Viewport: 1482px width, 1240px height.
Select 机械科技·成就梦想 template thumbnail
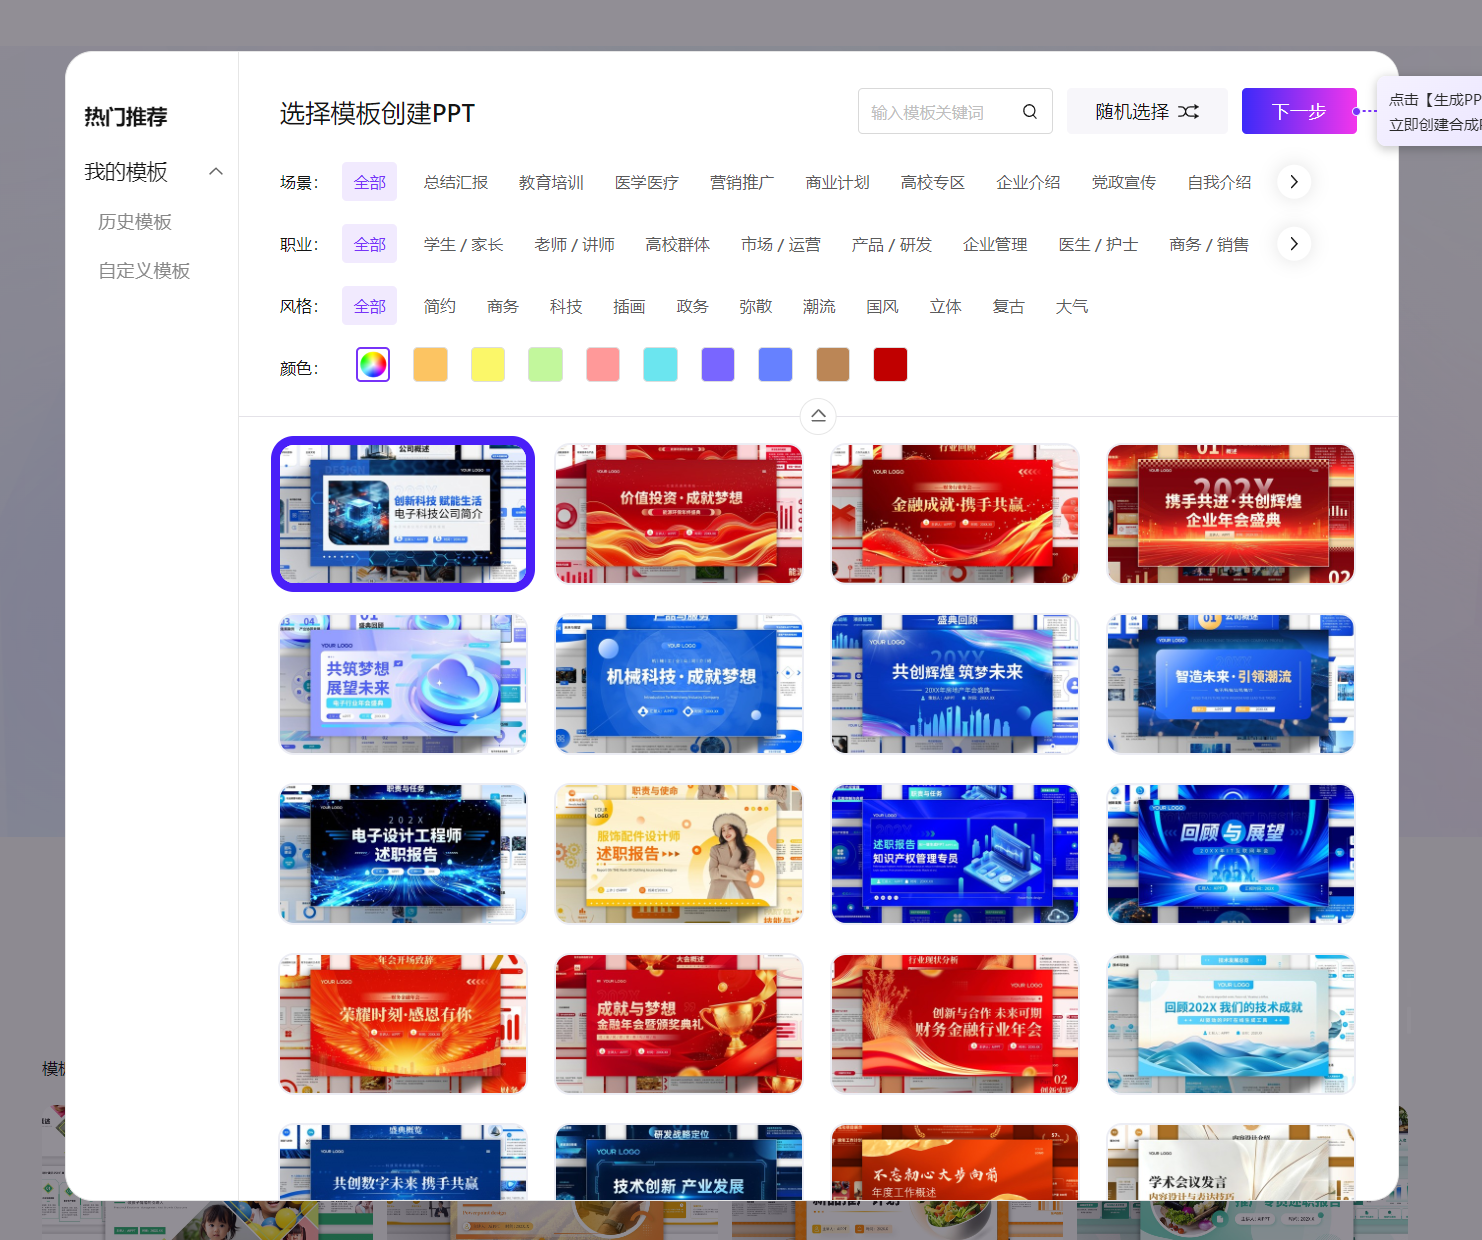pos(679,684)
